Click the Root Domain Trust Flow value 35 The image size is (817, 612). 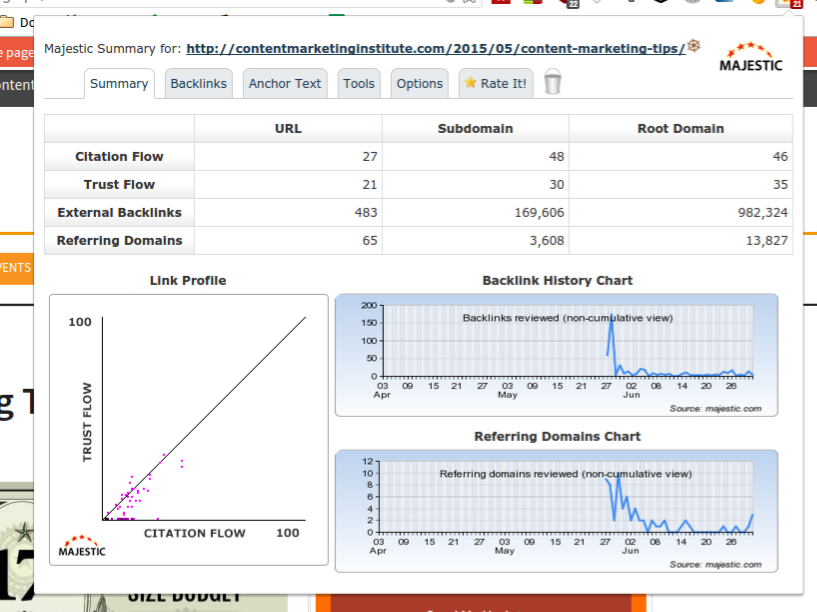pyautogui.click(x=780, y=185)
